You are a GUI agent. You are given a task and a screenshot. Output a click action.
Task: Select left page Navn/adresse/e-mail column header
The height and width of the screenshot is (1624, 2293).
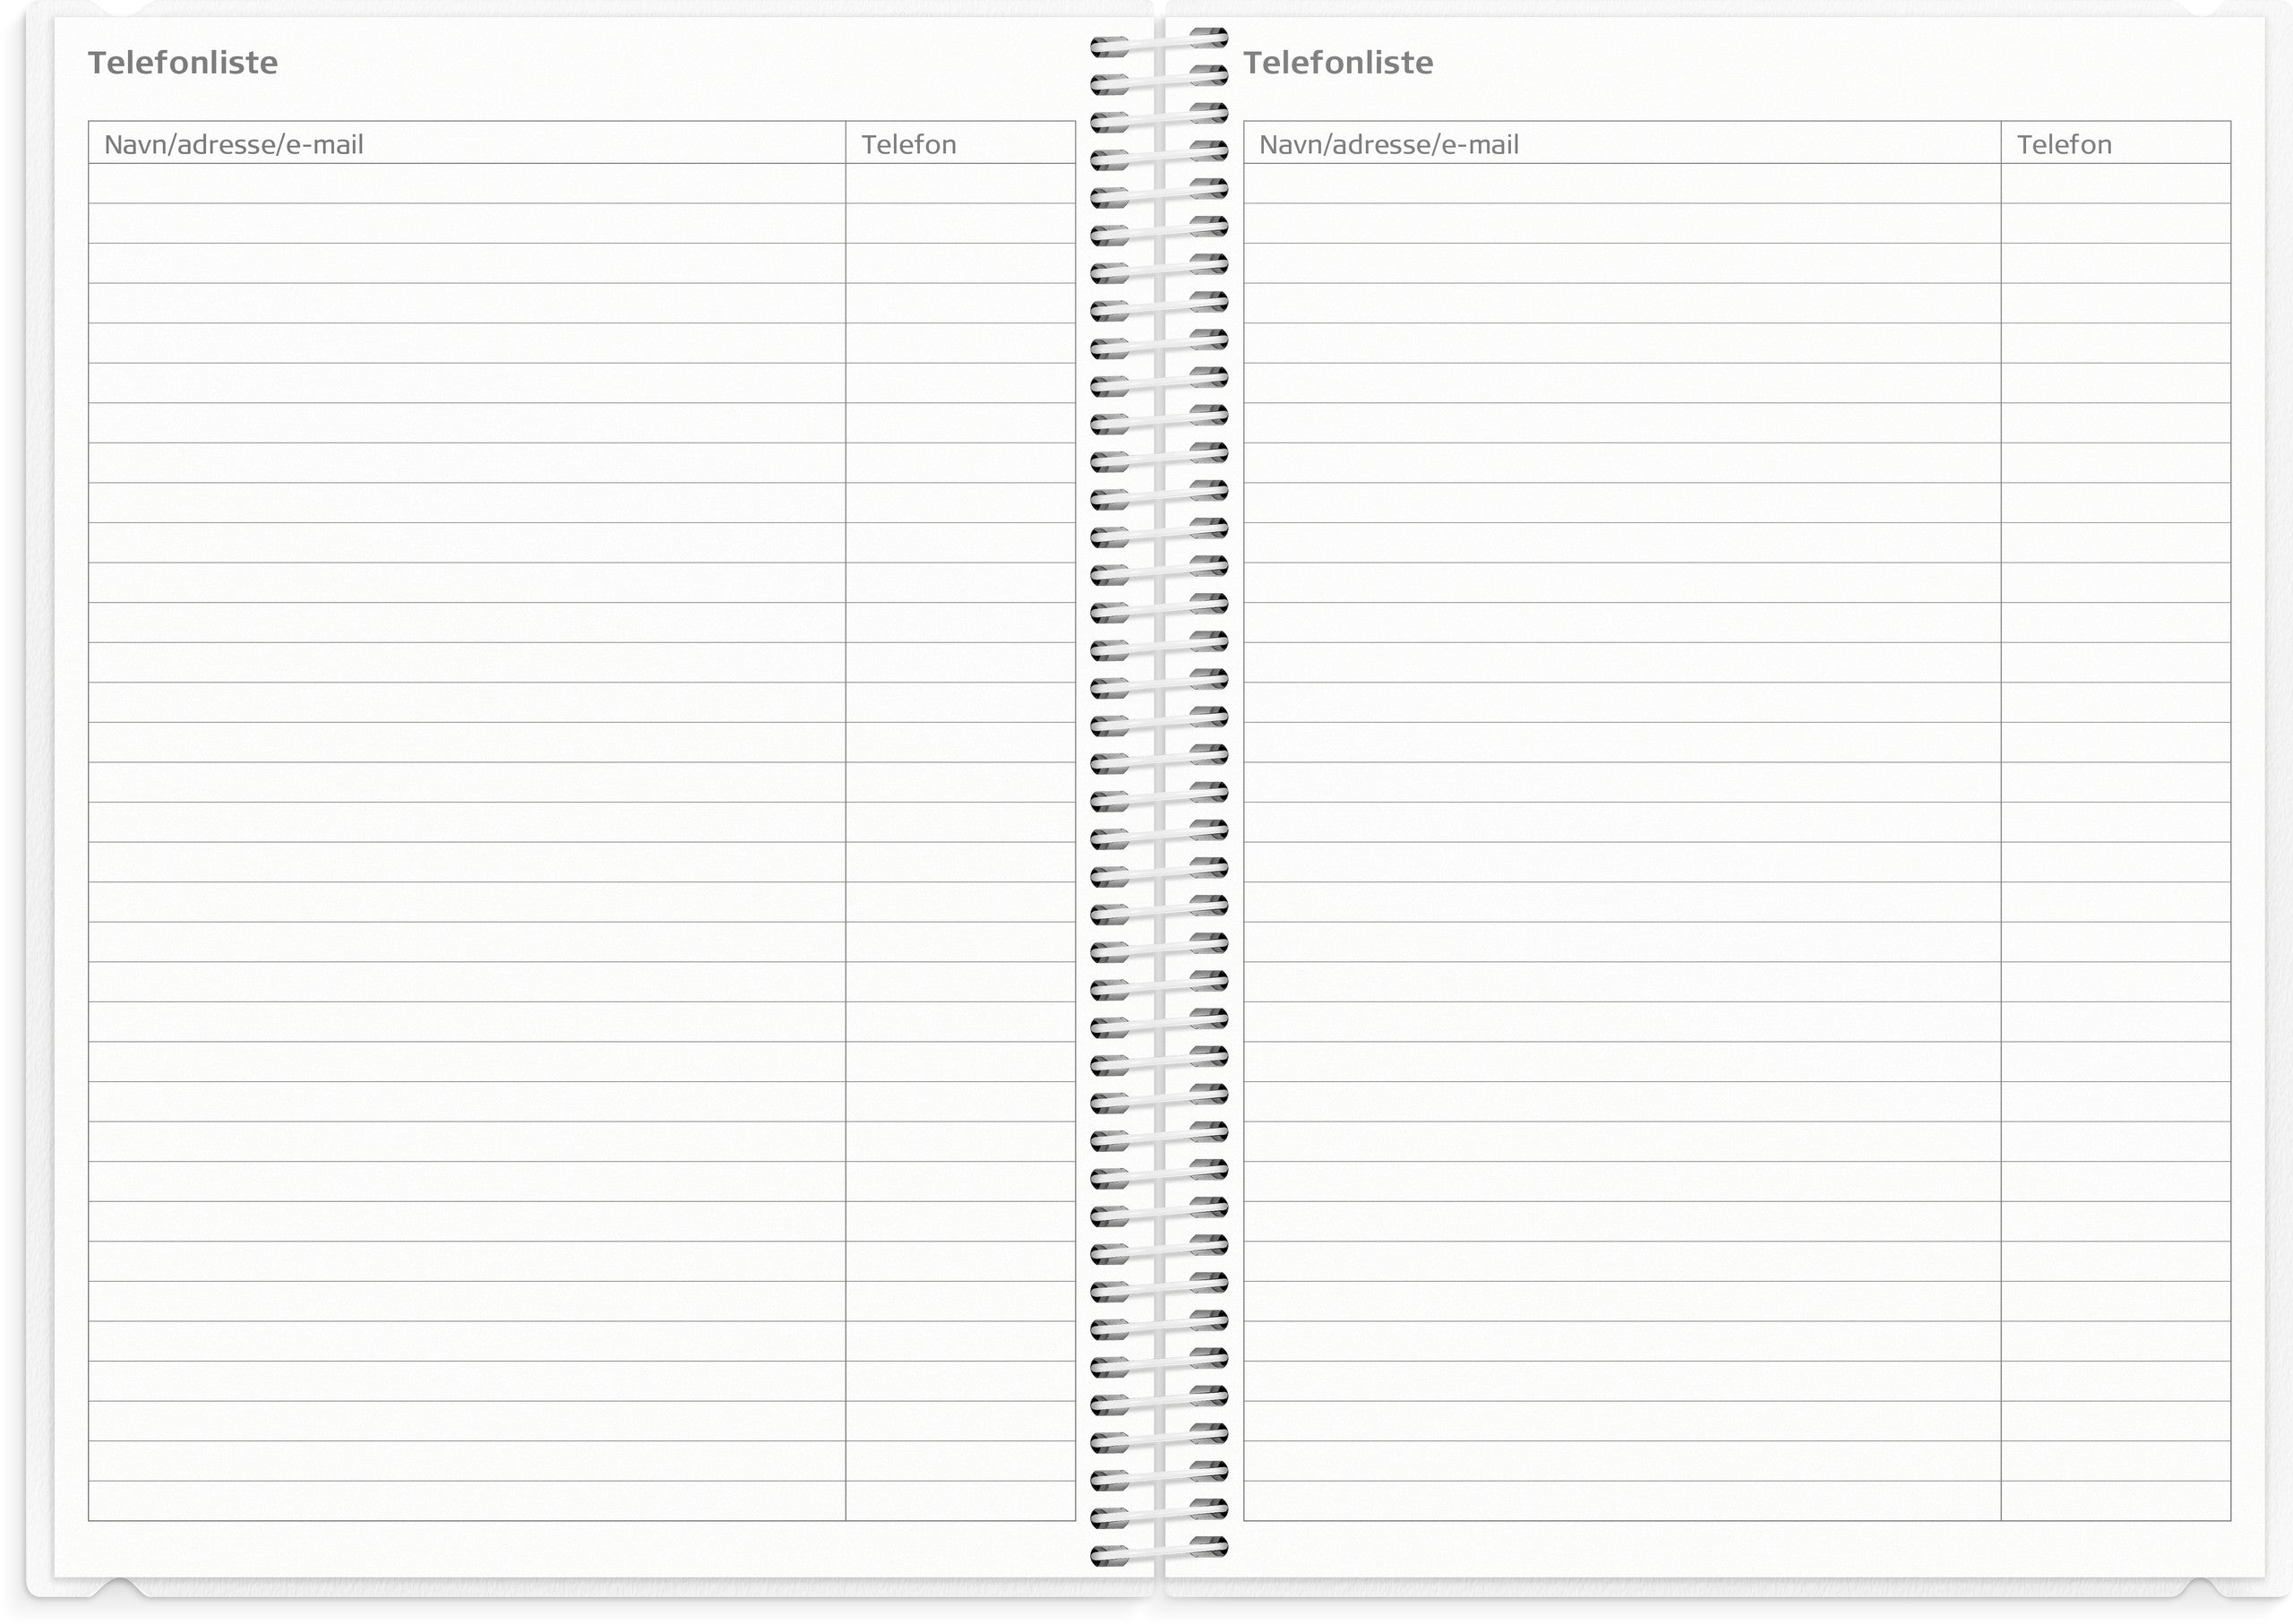click(234, 145)
